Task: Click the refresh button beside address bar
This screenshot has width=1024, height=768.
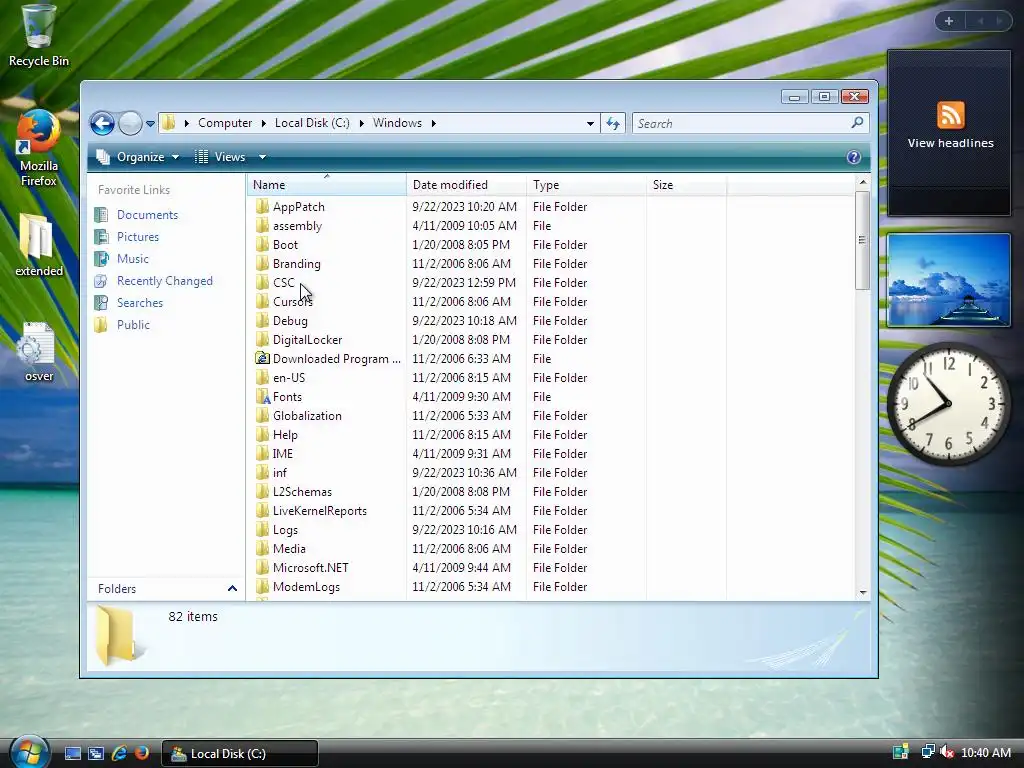Action: [x=613, y=123]
